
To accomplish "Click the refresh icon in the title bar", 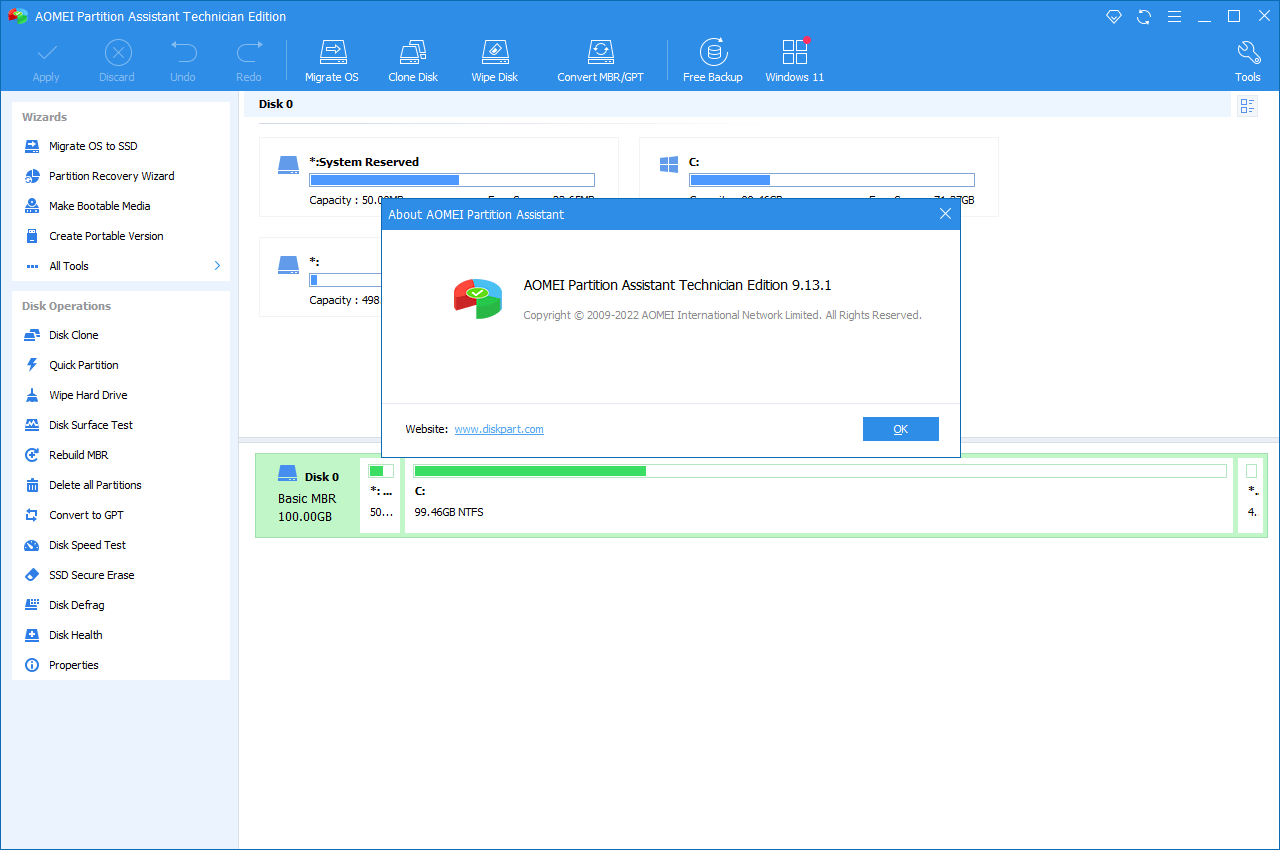I will point(1145,17).
